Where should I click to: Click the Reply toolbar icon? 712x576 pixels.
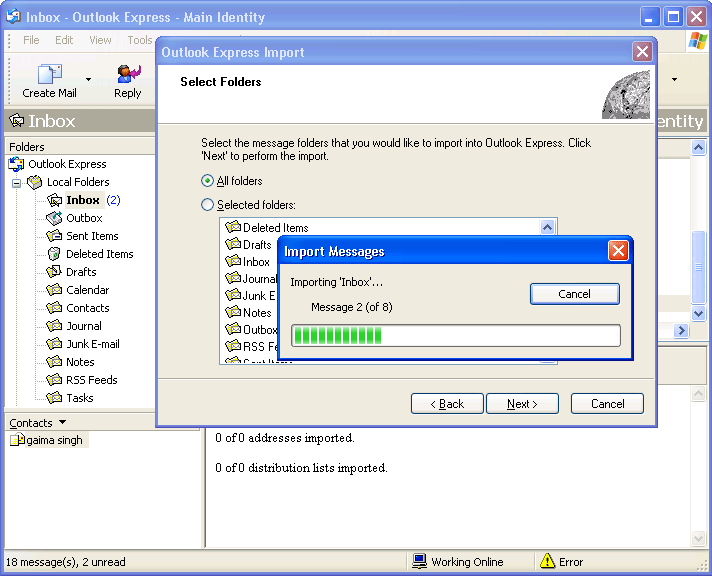click(129, 74)
